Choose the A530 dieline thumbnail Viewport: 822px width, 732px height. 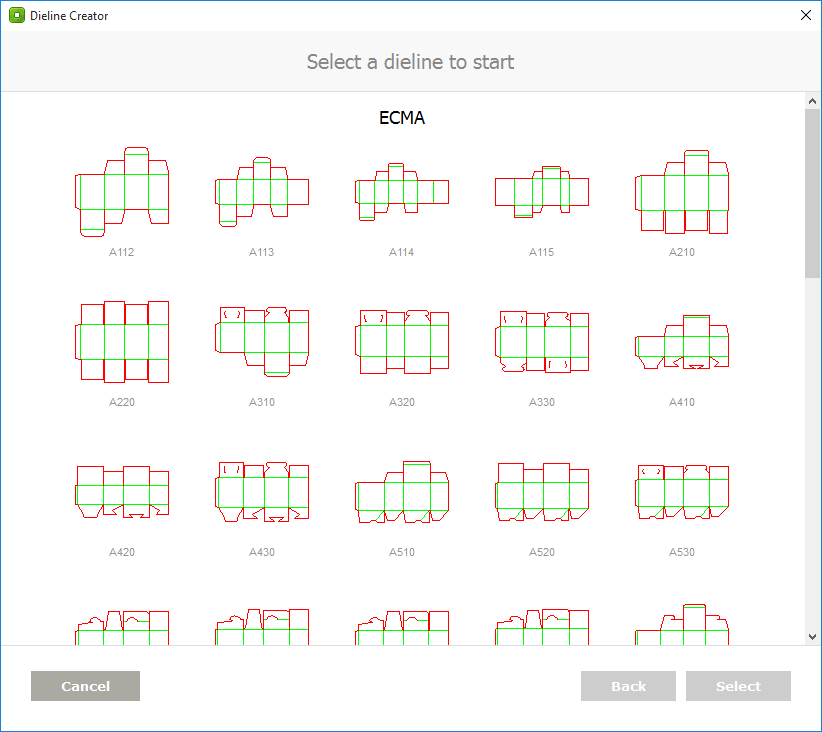pos(682,492)
